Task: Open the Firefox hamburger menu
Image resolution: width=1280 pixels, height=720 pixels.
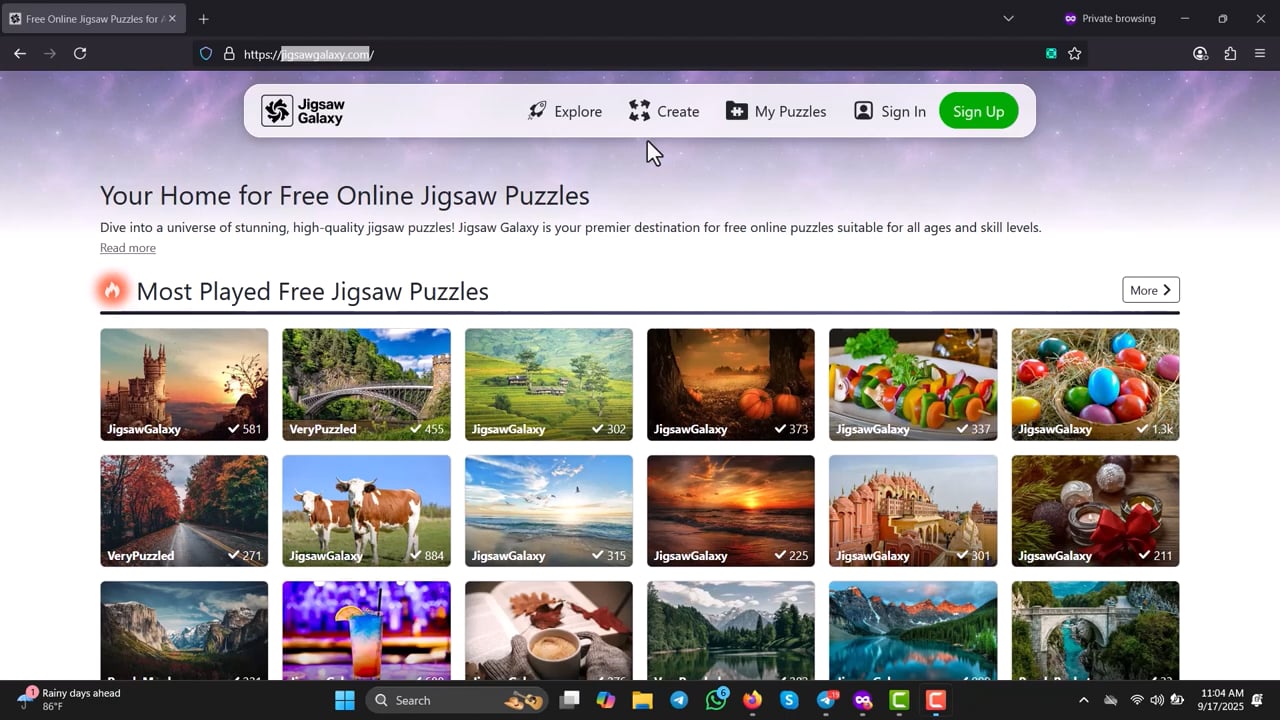Action: pyautogui.click(x=1260, y=54)
